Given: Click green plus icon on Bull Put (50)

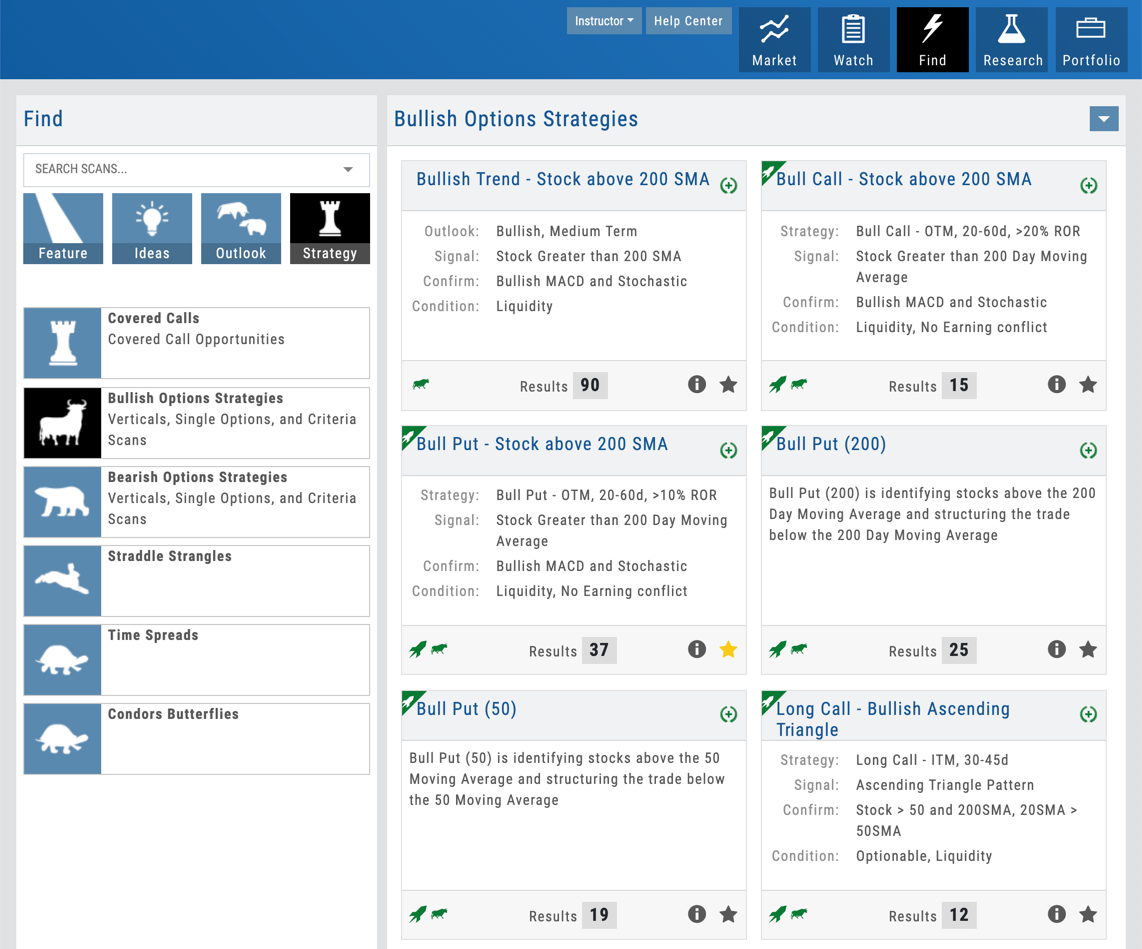Looking at the screenshot, I should tap(728, 714).
